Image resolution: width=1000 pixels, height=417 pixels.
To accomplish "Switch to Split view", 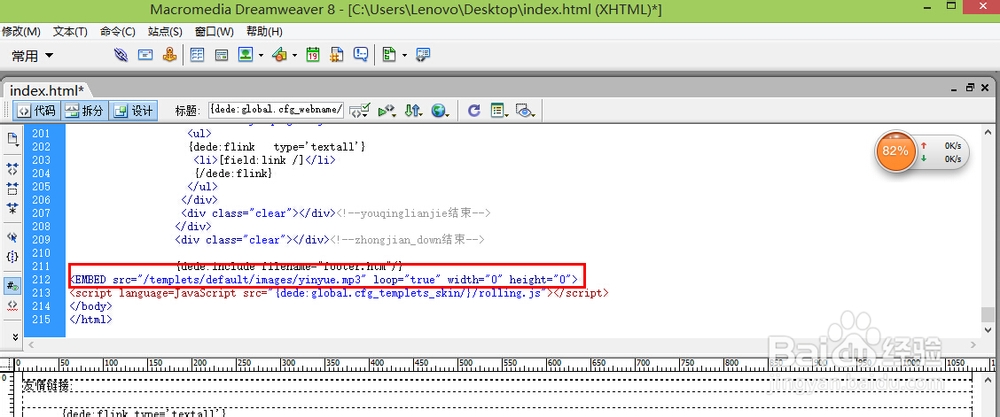I will pyautogui.click(x=84, y=111).
